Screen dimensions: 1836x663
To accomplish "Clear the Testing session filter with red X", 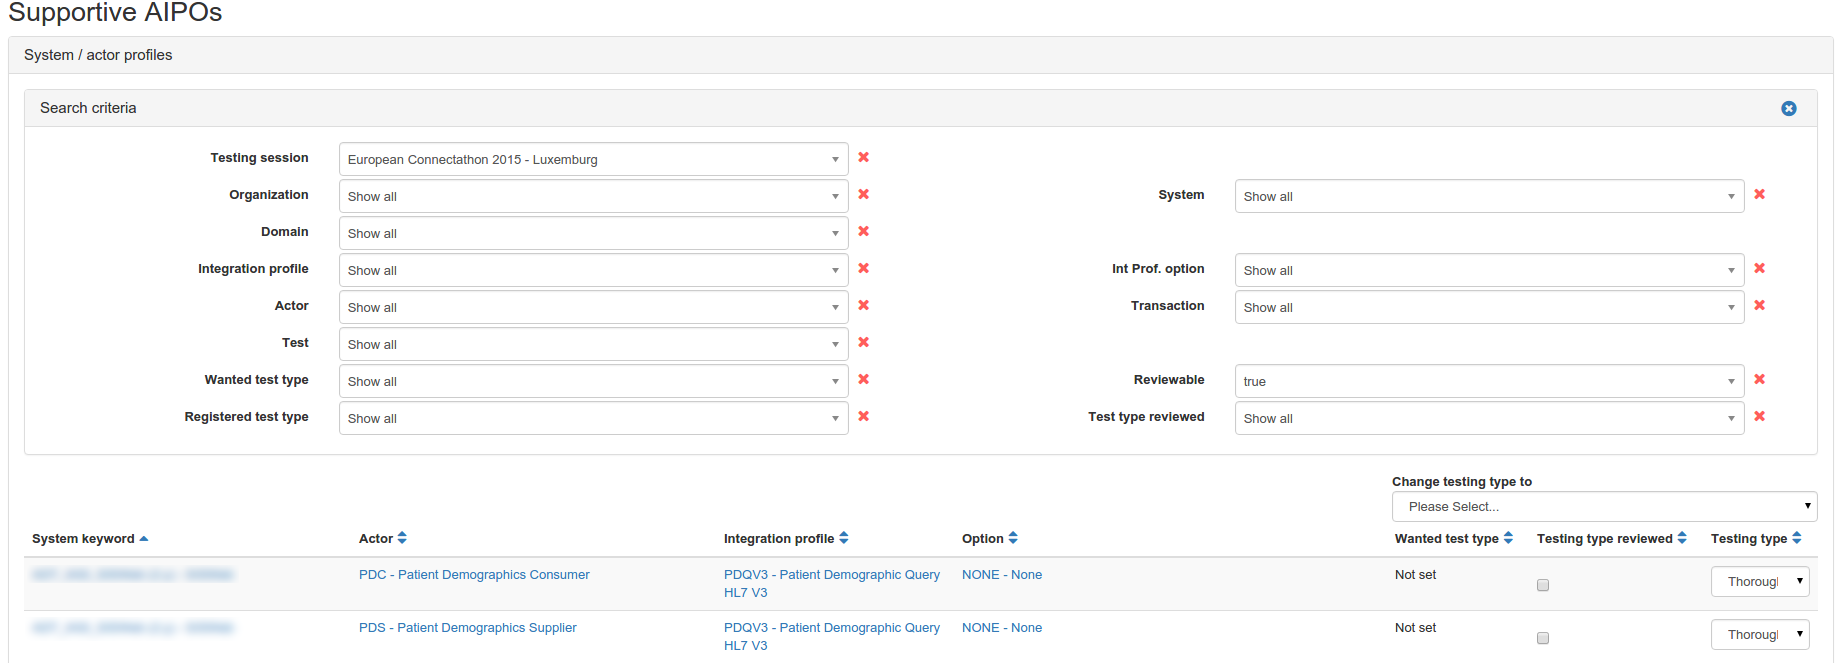I will [863, 157].
